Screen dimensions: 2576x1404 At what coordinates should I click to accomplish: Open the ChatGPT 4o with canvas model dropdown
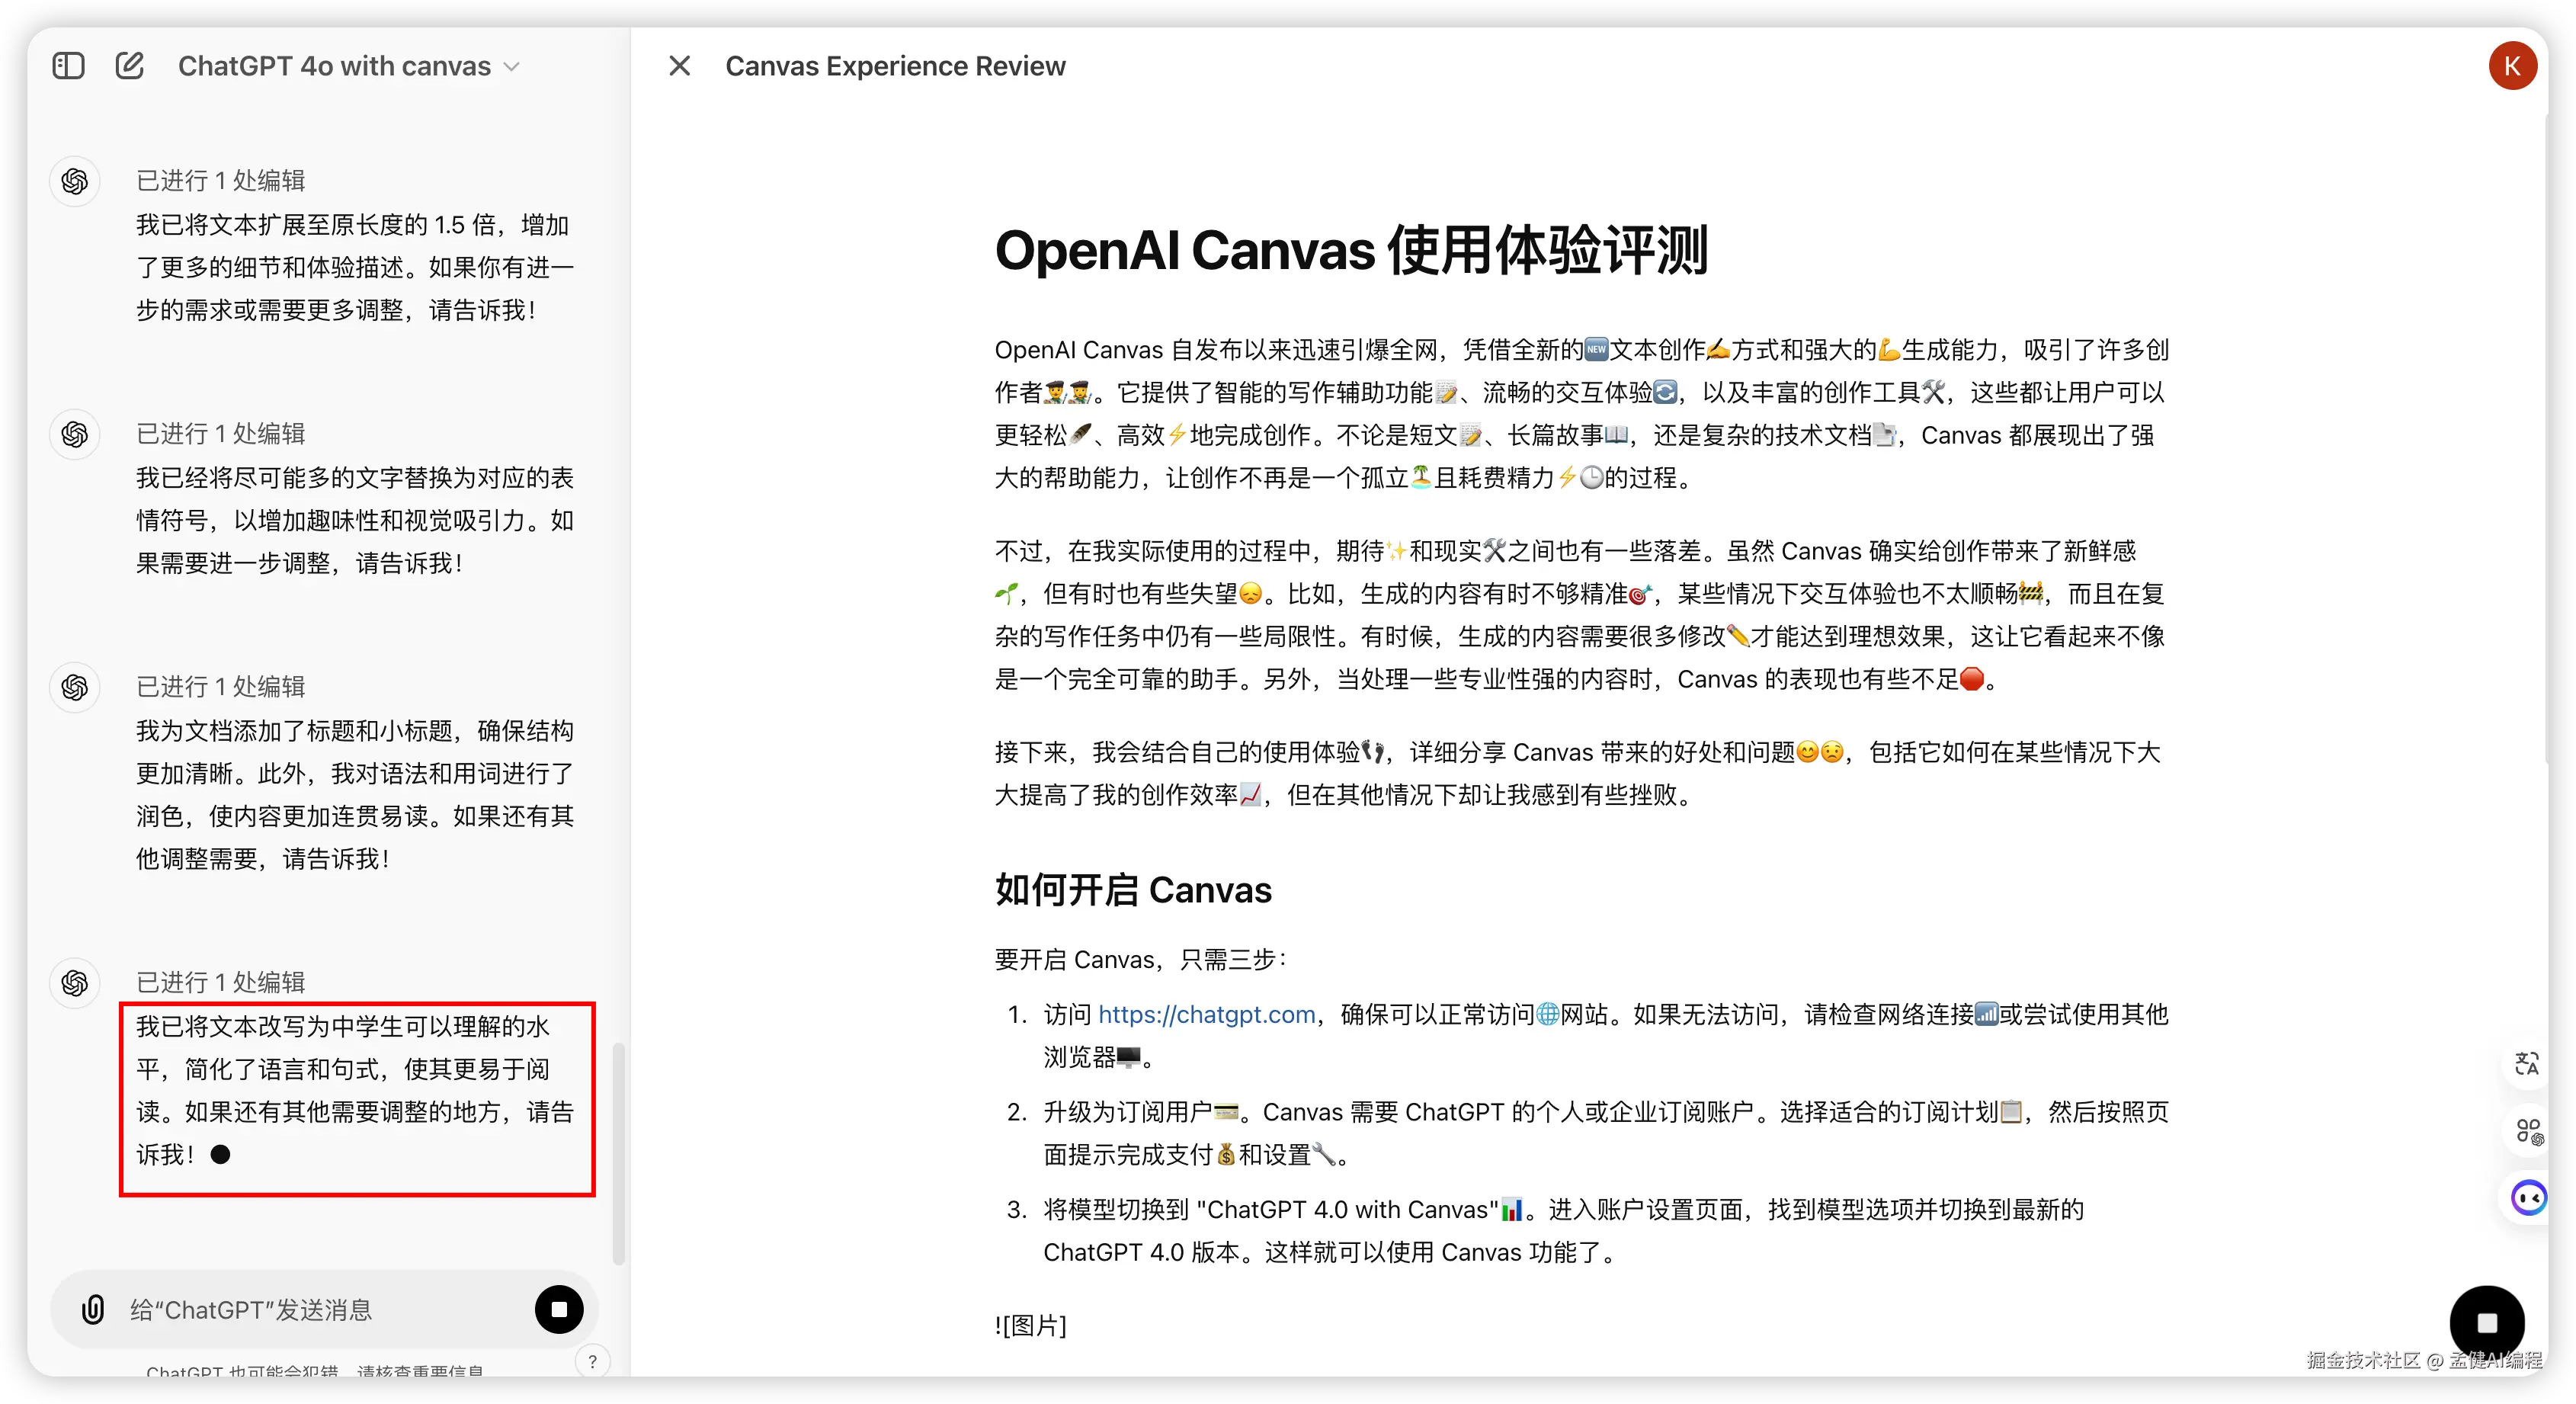(349, 66)
